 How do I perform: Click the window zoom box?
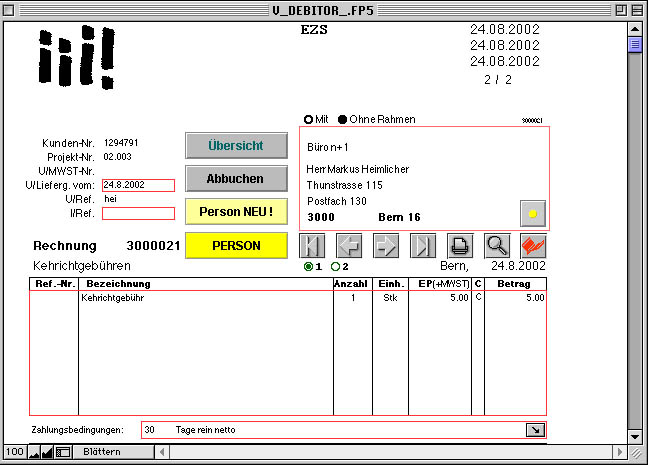[621, 10]
